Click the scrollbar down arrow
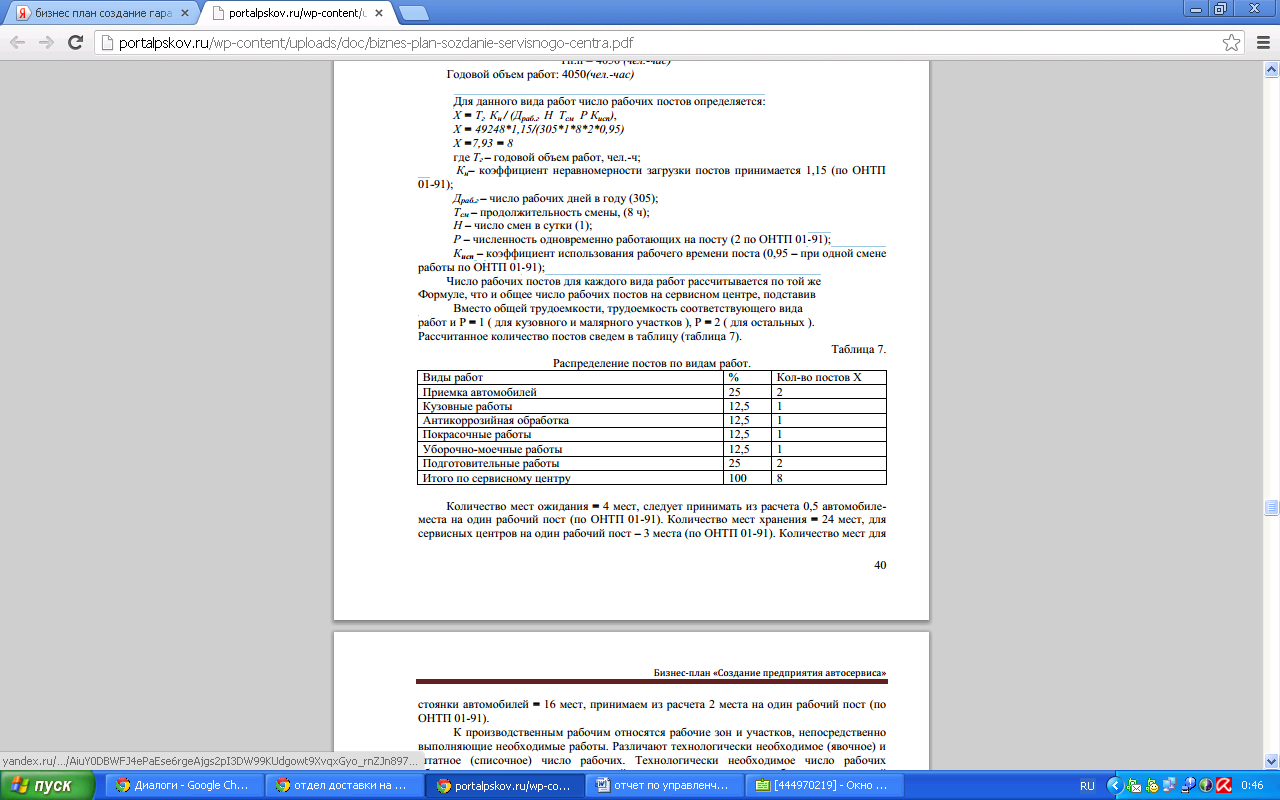 (1271, 761)
